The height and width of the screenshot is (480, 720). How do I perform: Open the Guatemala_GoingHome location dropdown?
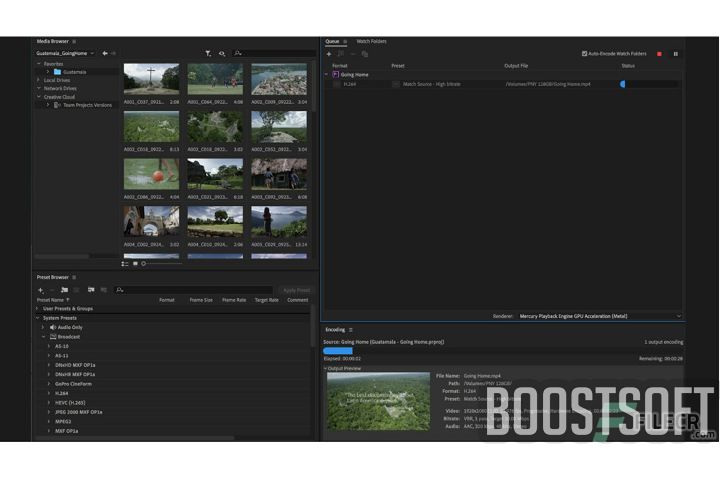click(x=65, y=53)
